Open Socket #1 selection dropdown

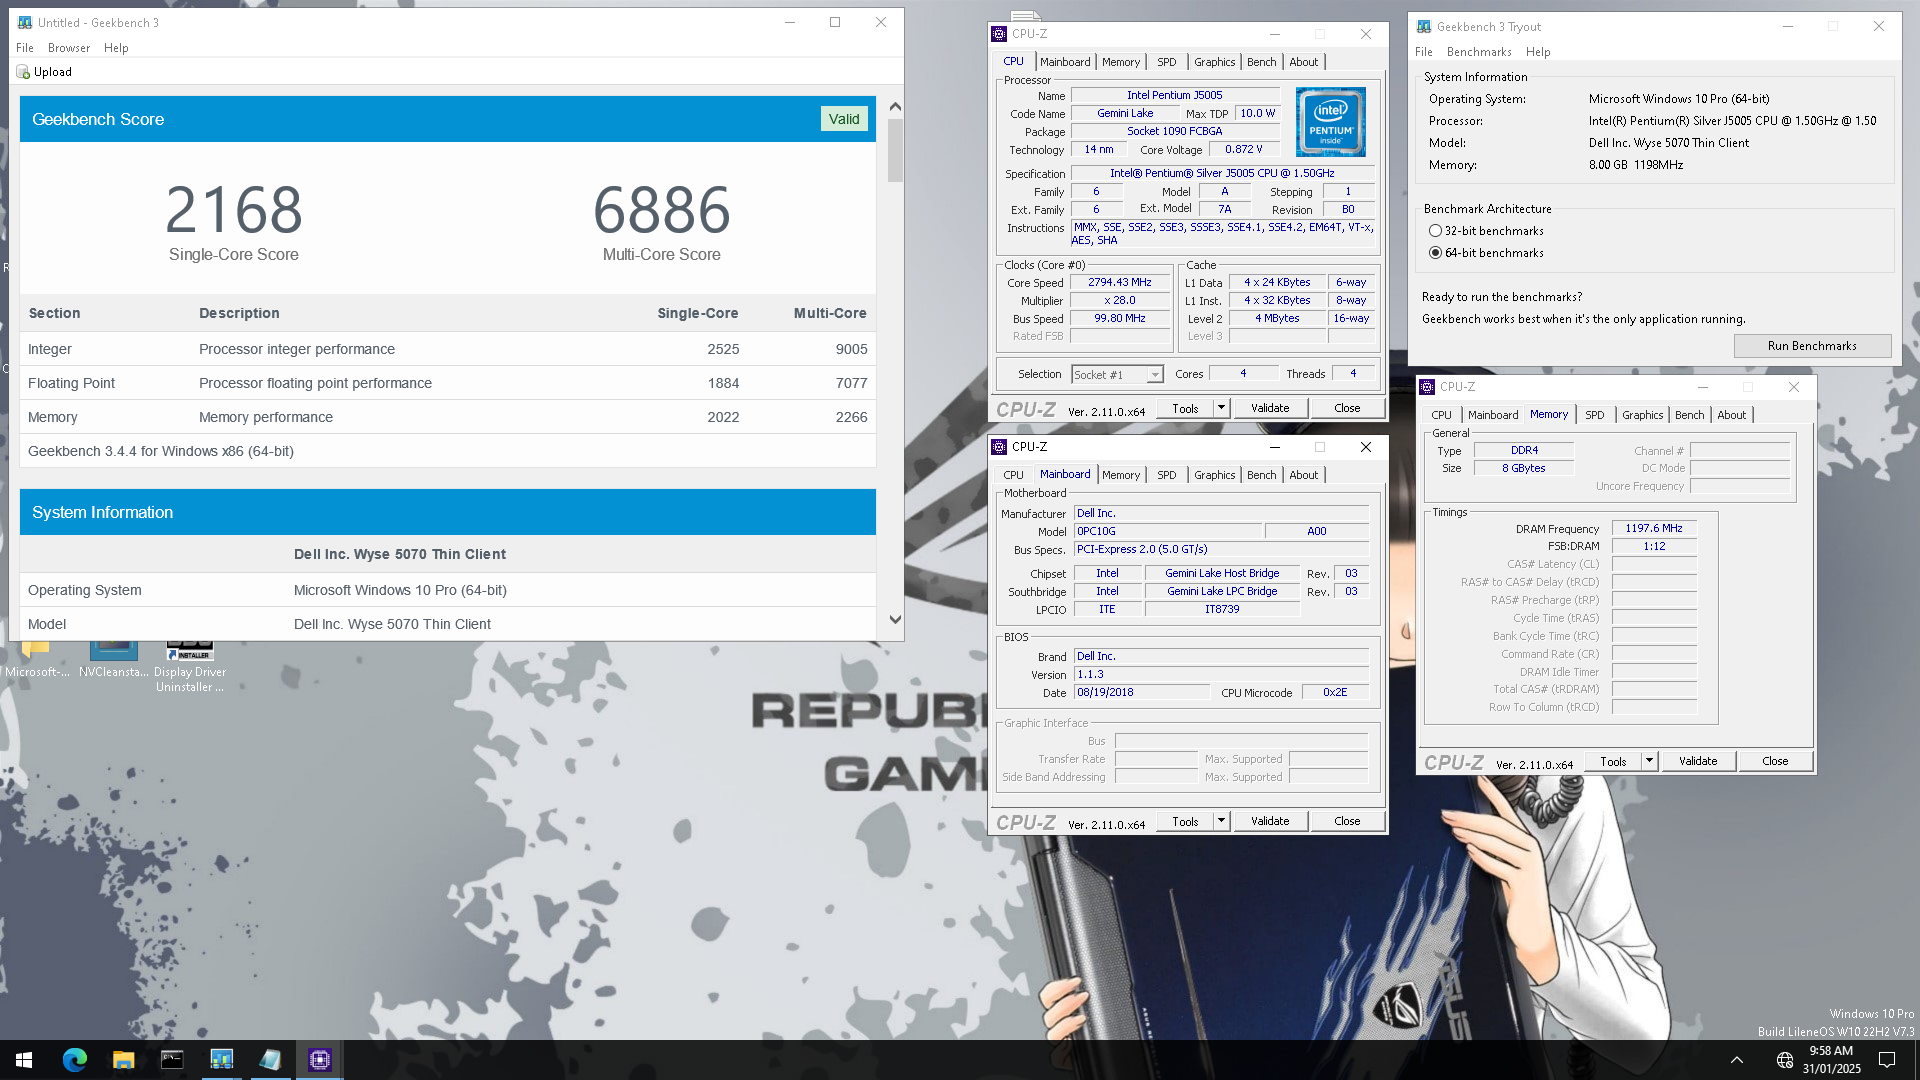tap(1155, 375)
